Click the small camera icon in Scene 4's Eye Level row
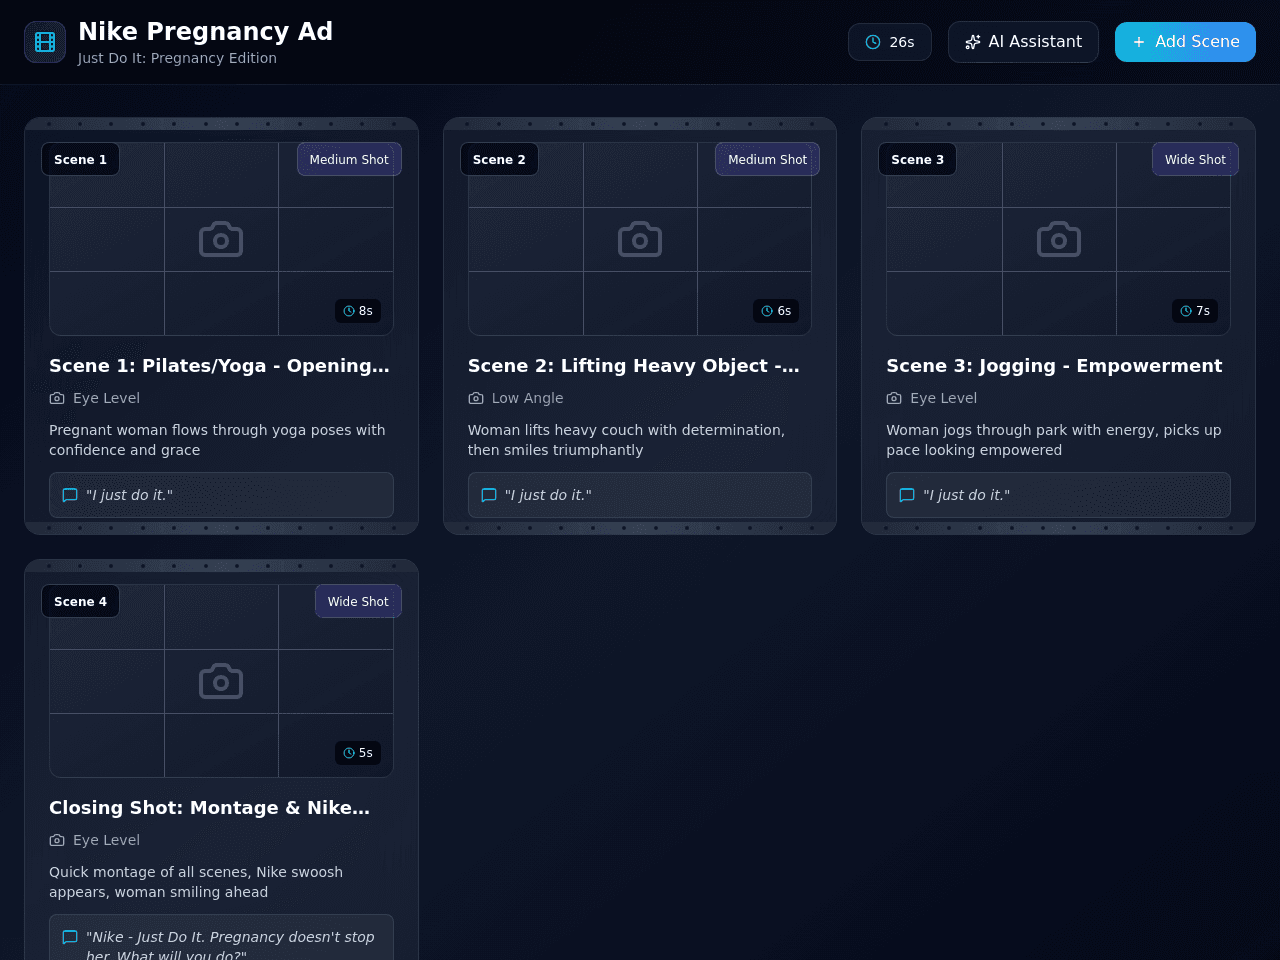This screenshot has width=1280, height=960. pyautogui.click(x=57, y=840)
